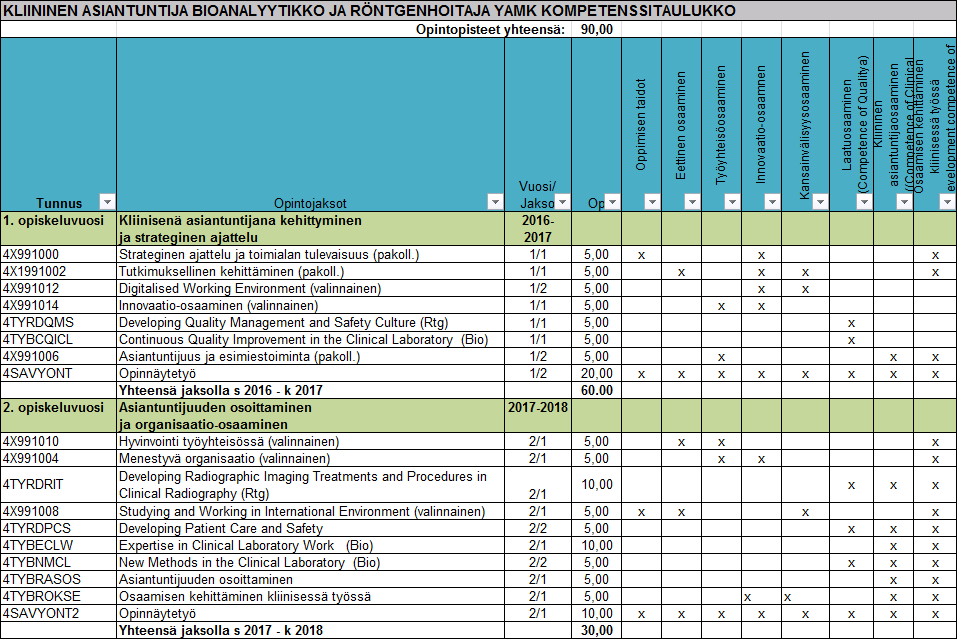Select the Developing Patient Care and Safety cell
The width and height of the screenshot is (957, 639).
310,528
